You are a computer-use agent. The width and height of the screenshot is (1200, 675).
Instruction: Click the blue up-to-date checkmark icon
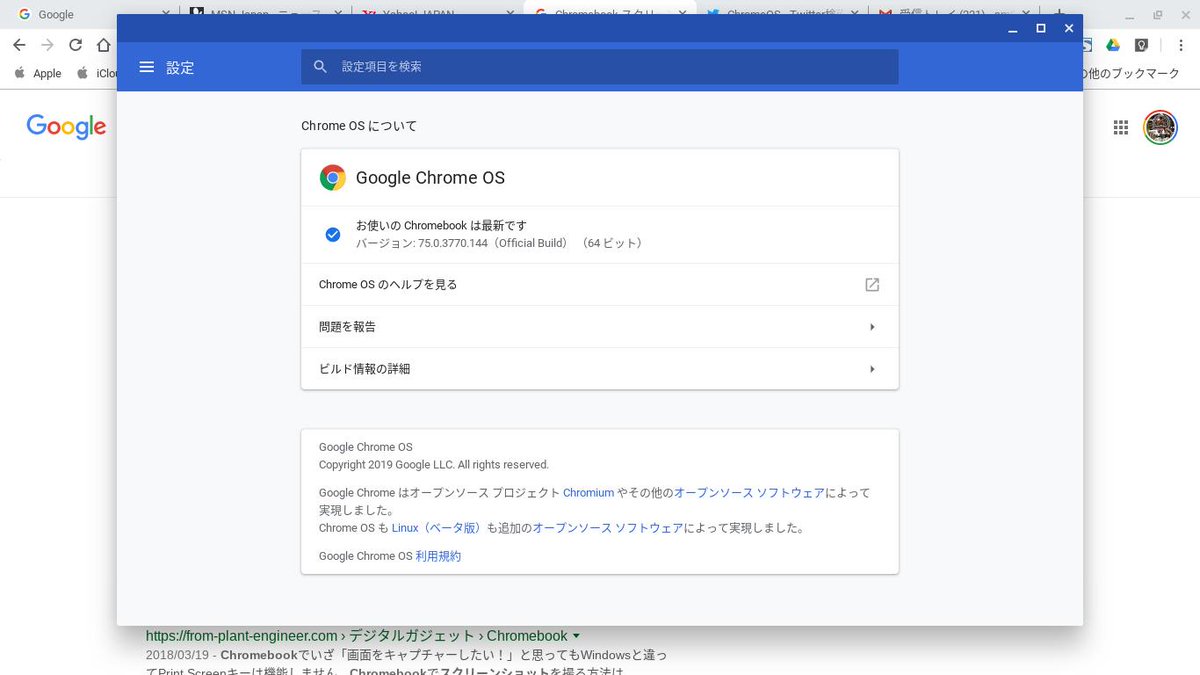click(333, 234)
